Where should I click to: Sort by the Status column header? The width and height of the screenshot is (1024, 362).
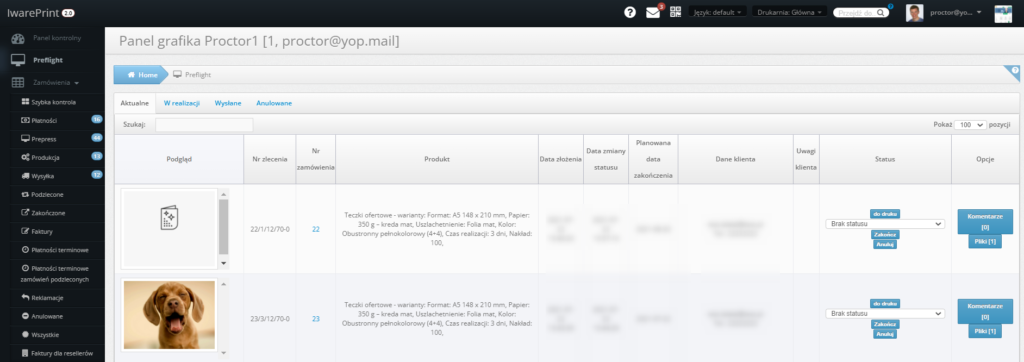pyautogui.click(x=885, y=159)
